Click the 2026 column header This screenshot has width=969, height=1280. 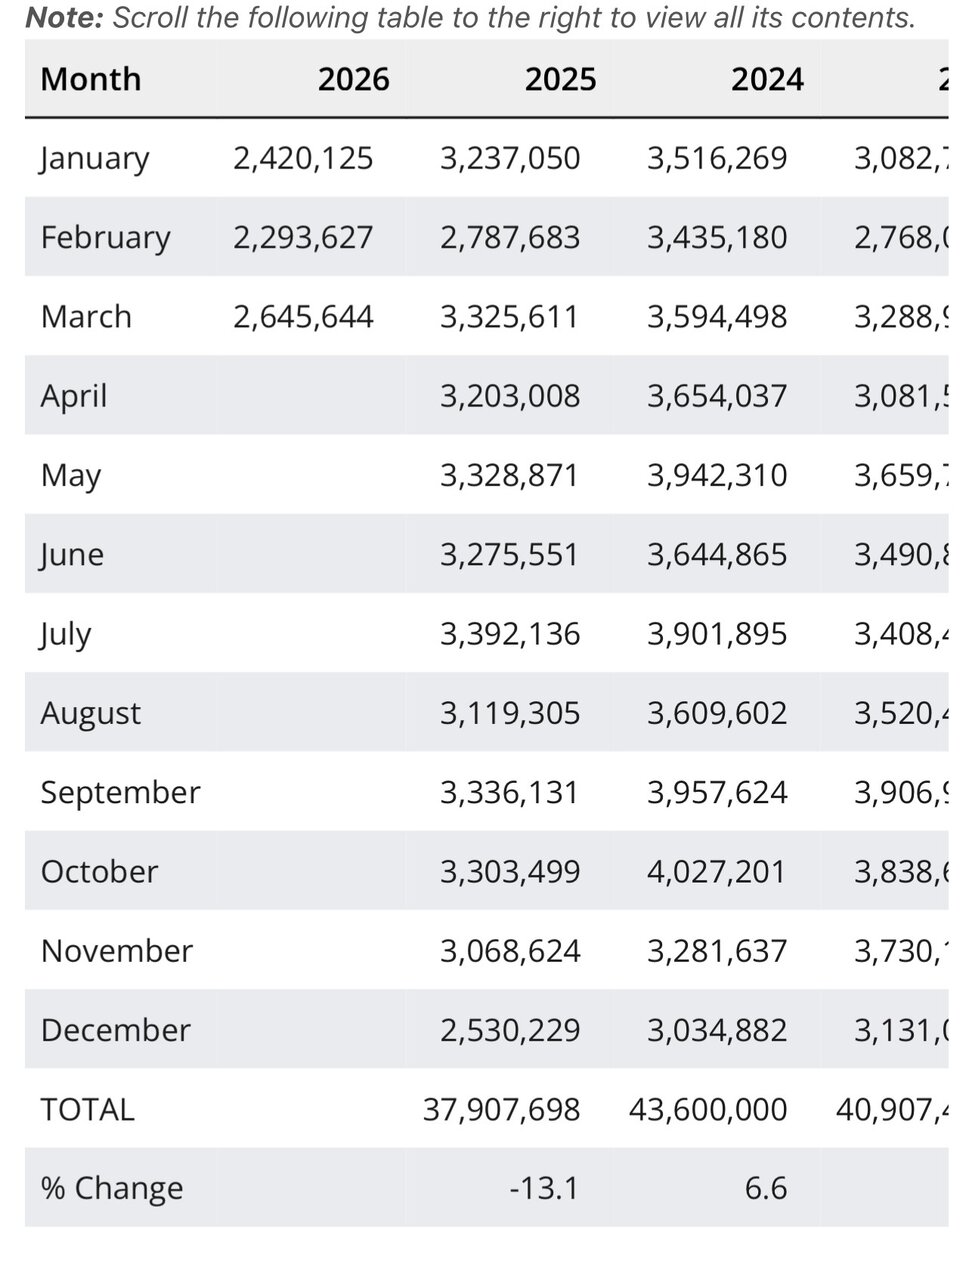[353, 79]
